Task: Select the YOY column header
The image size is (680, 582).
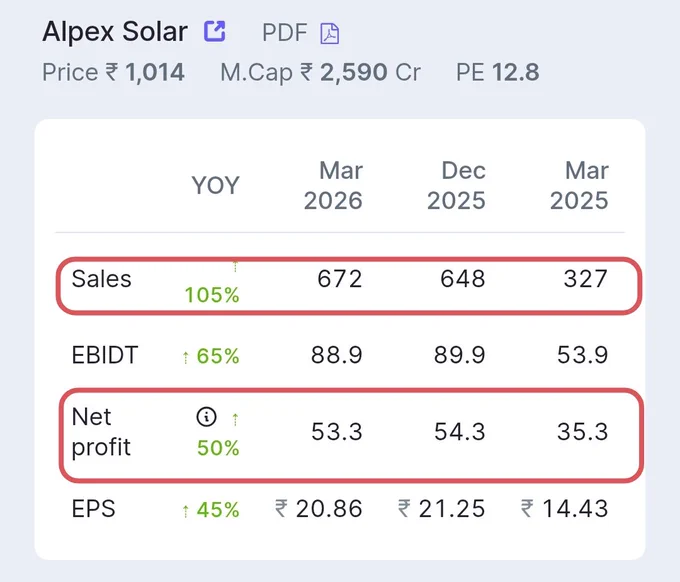Action: coord(216,186)
